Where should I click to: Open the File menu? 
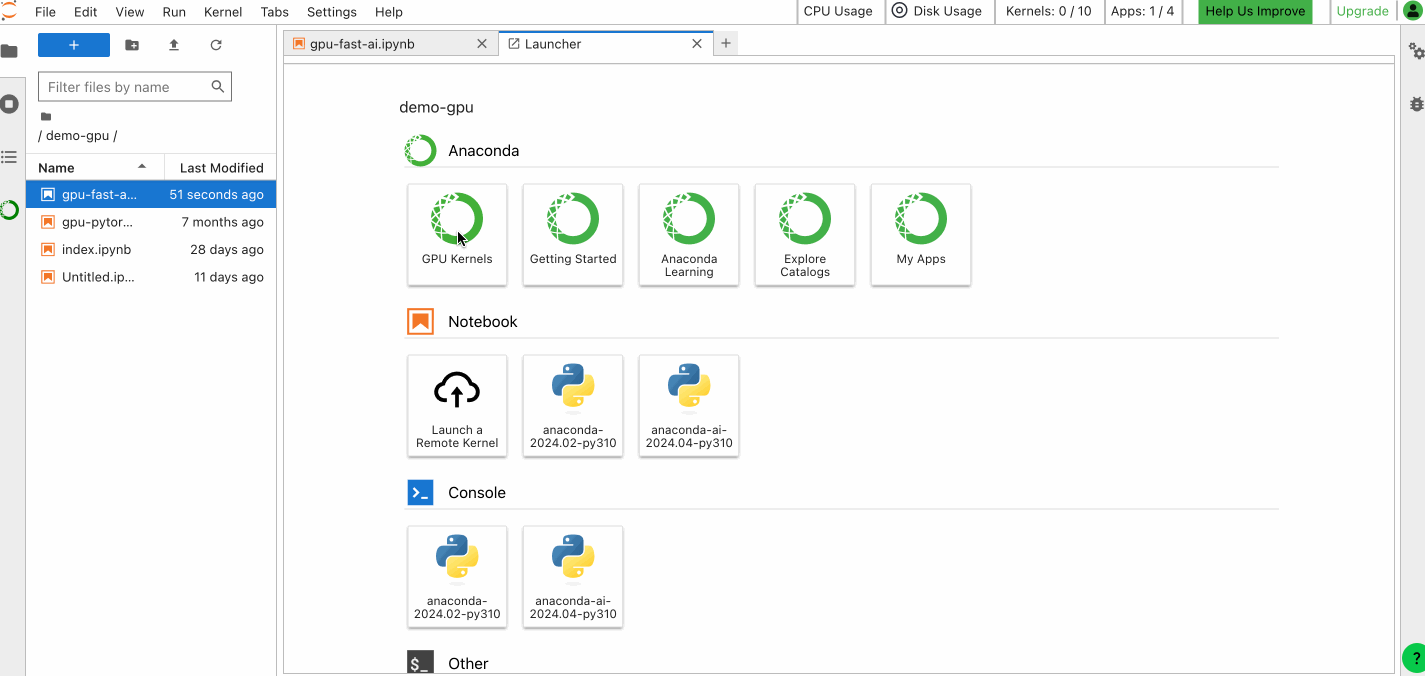[x=45, y=12]
